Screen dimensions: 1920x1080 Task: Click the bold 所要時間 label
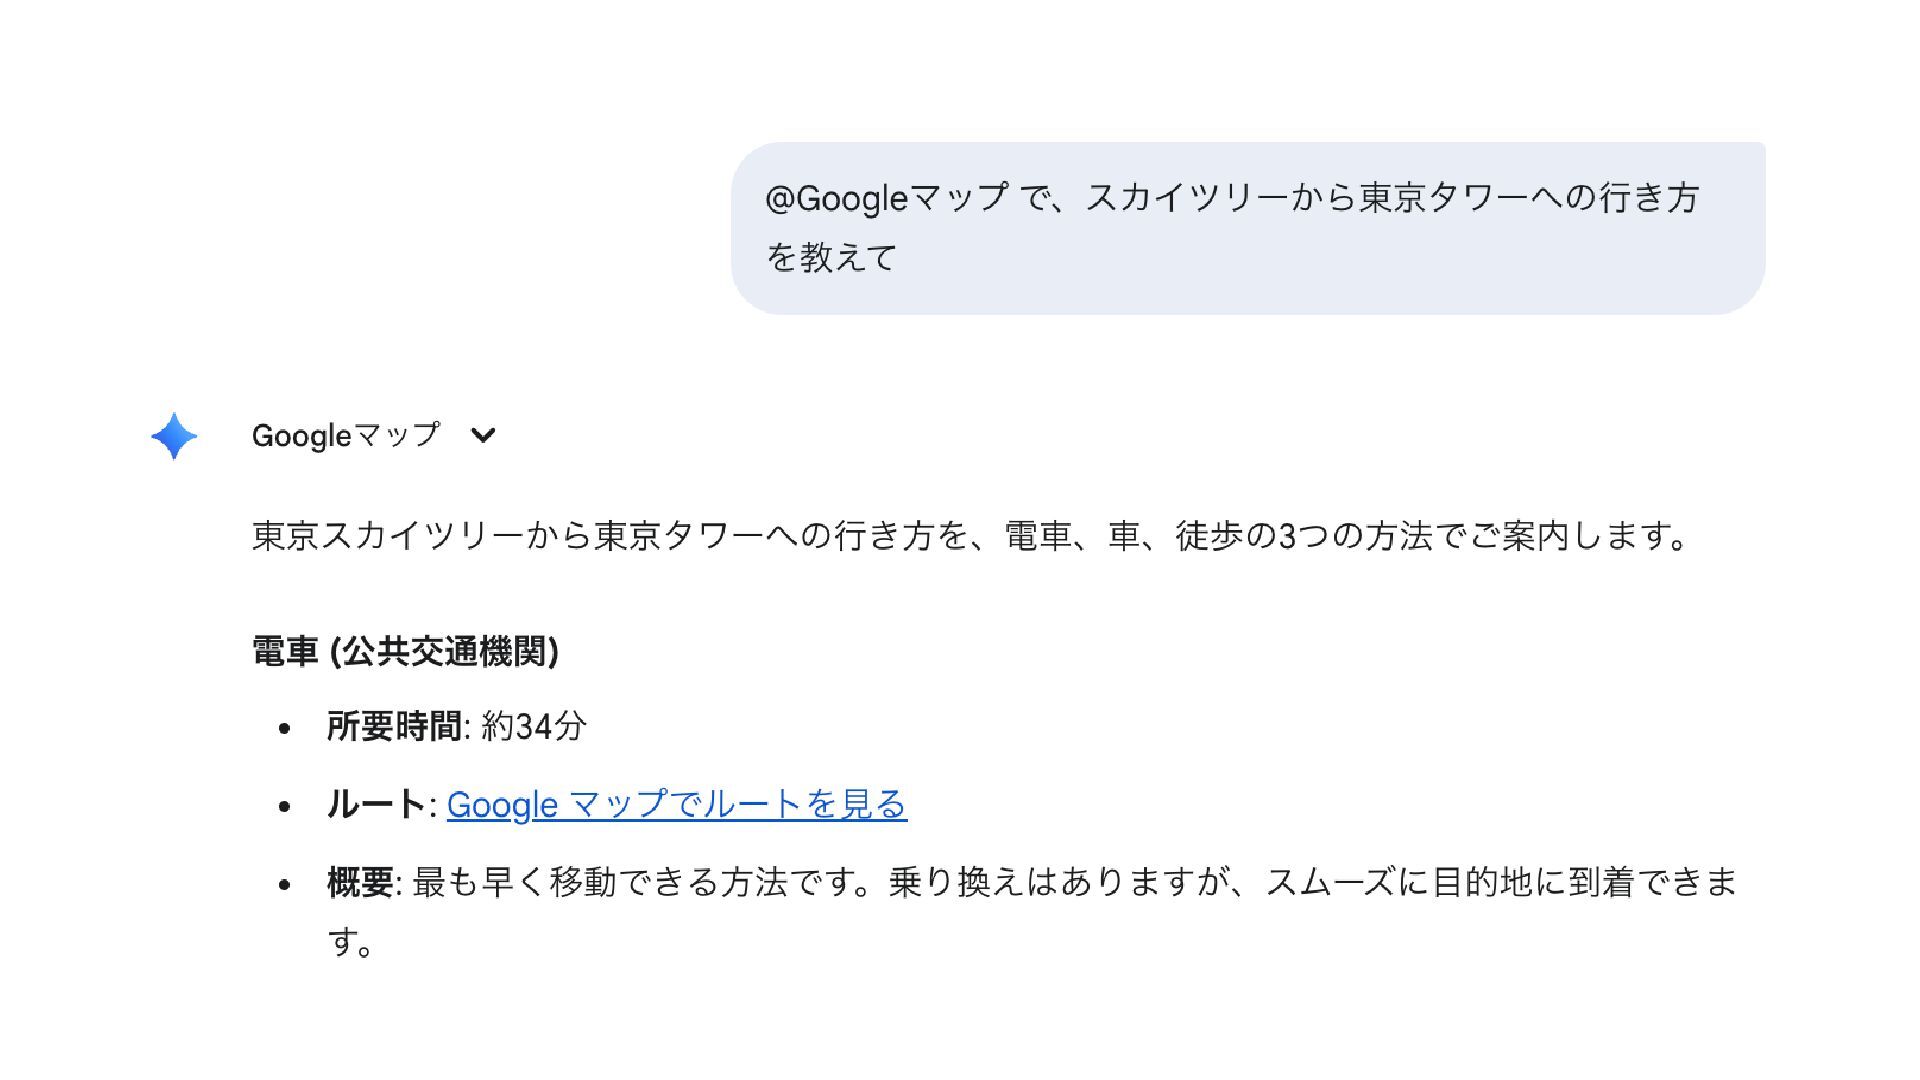tap(395, 726)
